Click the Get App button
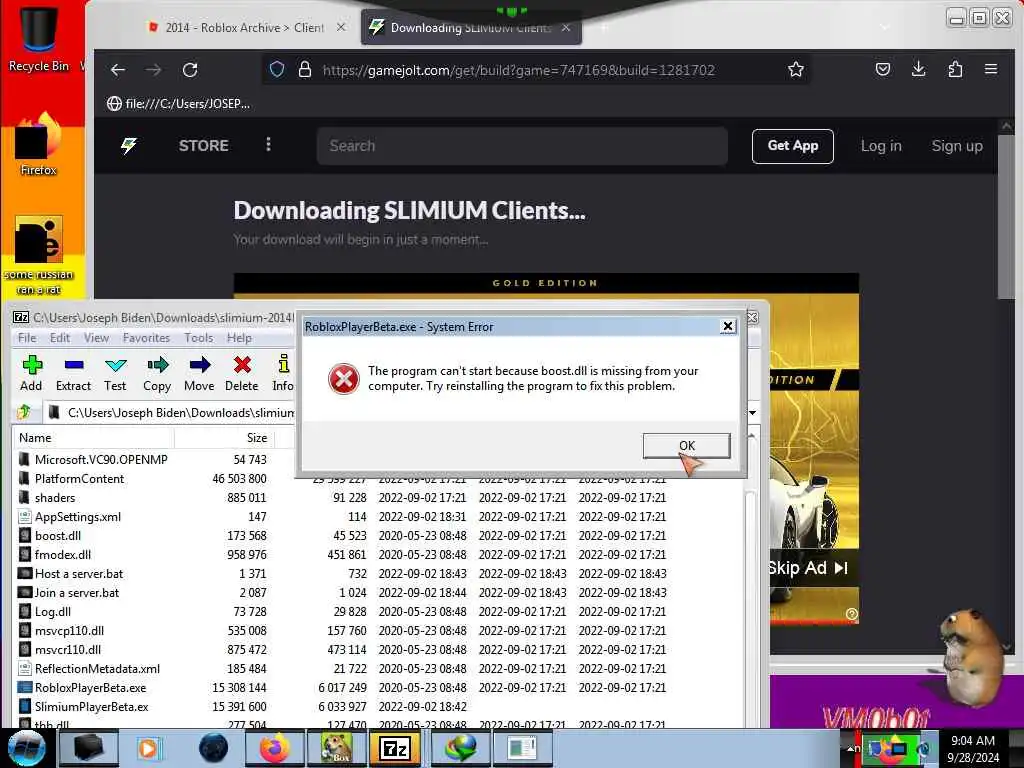1024x768 pixels. (x=792, y=146)
